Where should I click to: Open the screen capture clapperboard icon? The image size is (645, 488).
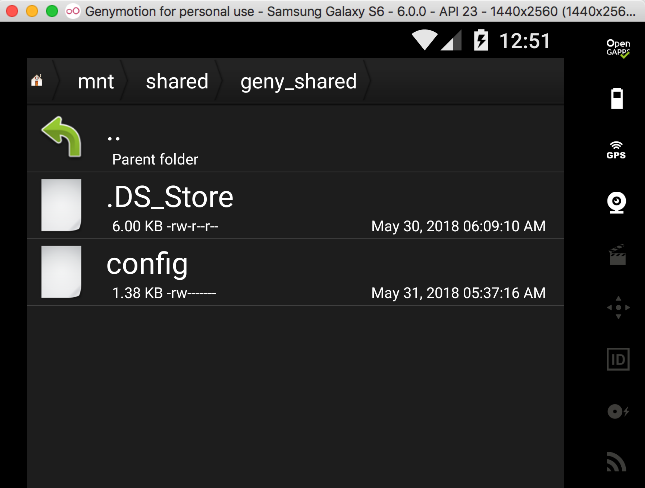click(617, 255)
